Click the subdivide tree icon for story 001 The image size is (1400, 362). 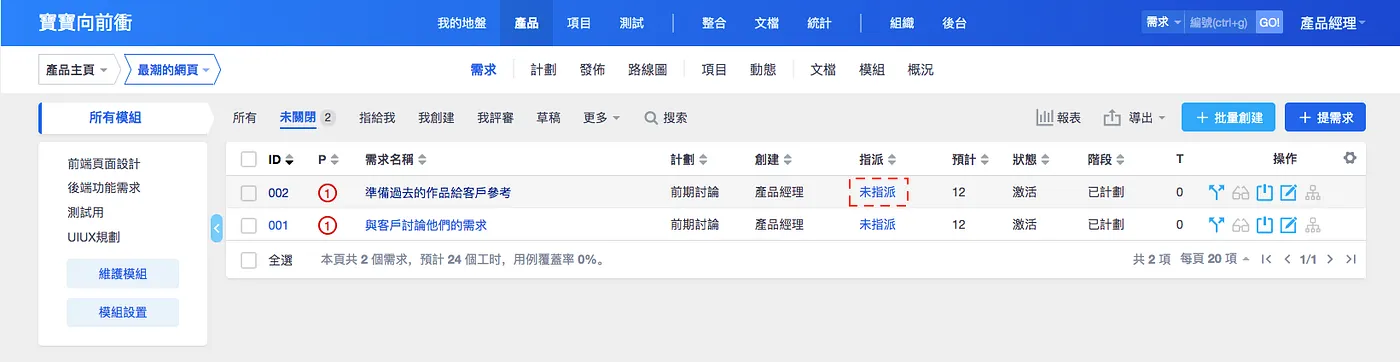(x=1313, y=225)
